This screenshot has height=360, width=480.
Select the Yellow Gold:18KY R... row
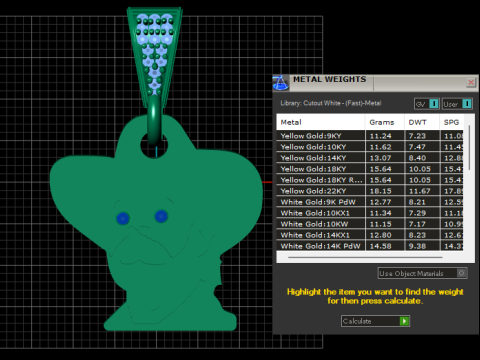[x=370, y=180]
